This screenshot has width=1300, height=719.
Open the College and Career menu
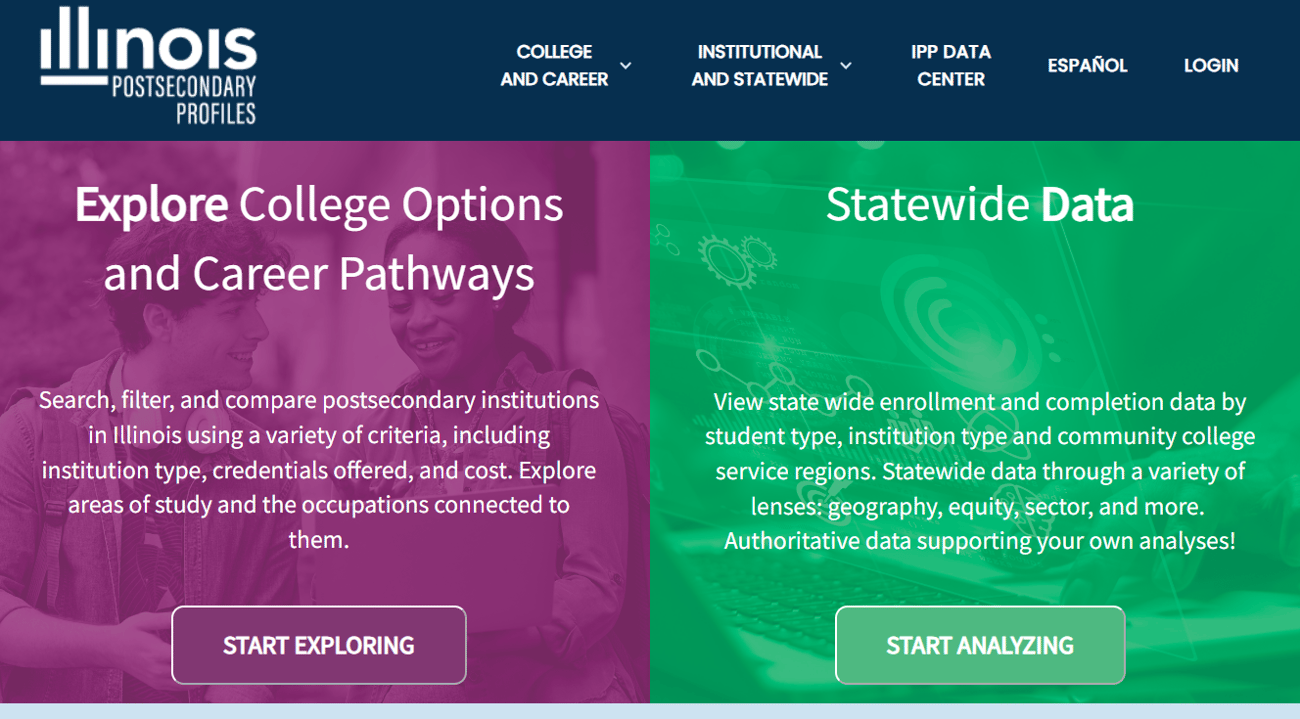pyautogui.click(x=554, y=66)
